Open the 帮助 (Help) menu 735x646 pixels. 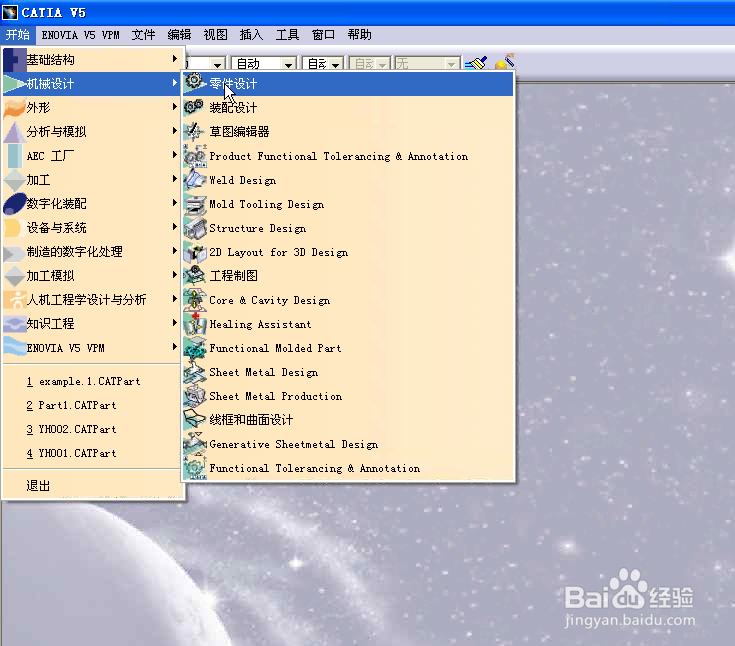coord(360,35)
